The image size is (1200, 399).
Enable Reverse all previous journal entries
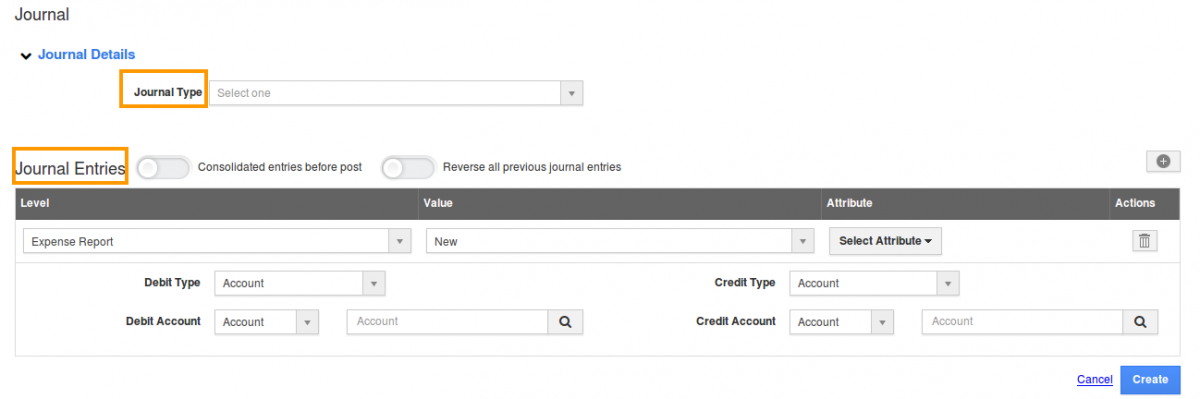click(408, 168)
